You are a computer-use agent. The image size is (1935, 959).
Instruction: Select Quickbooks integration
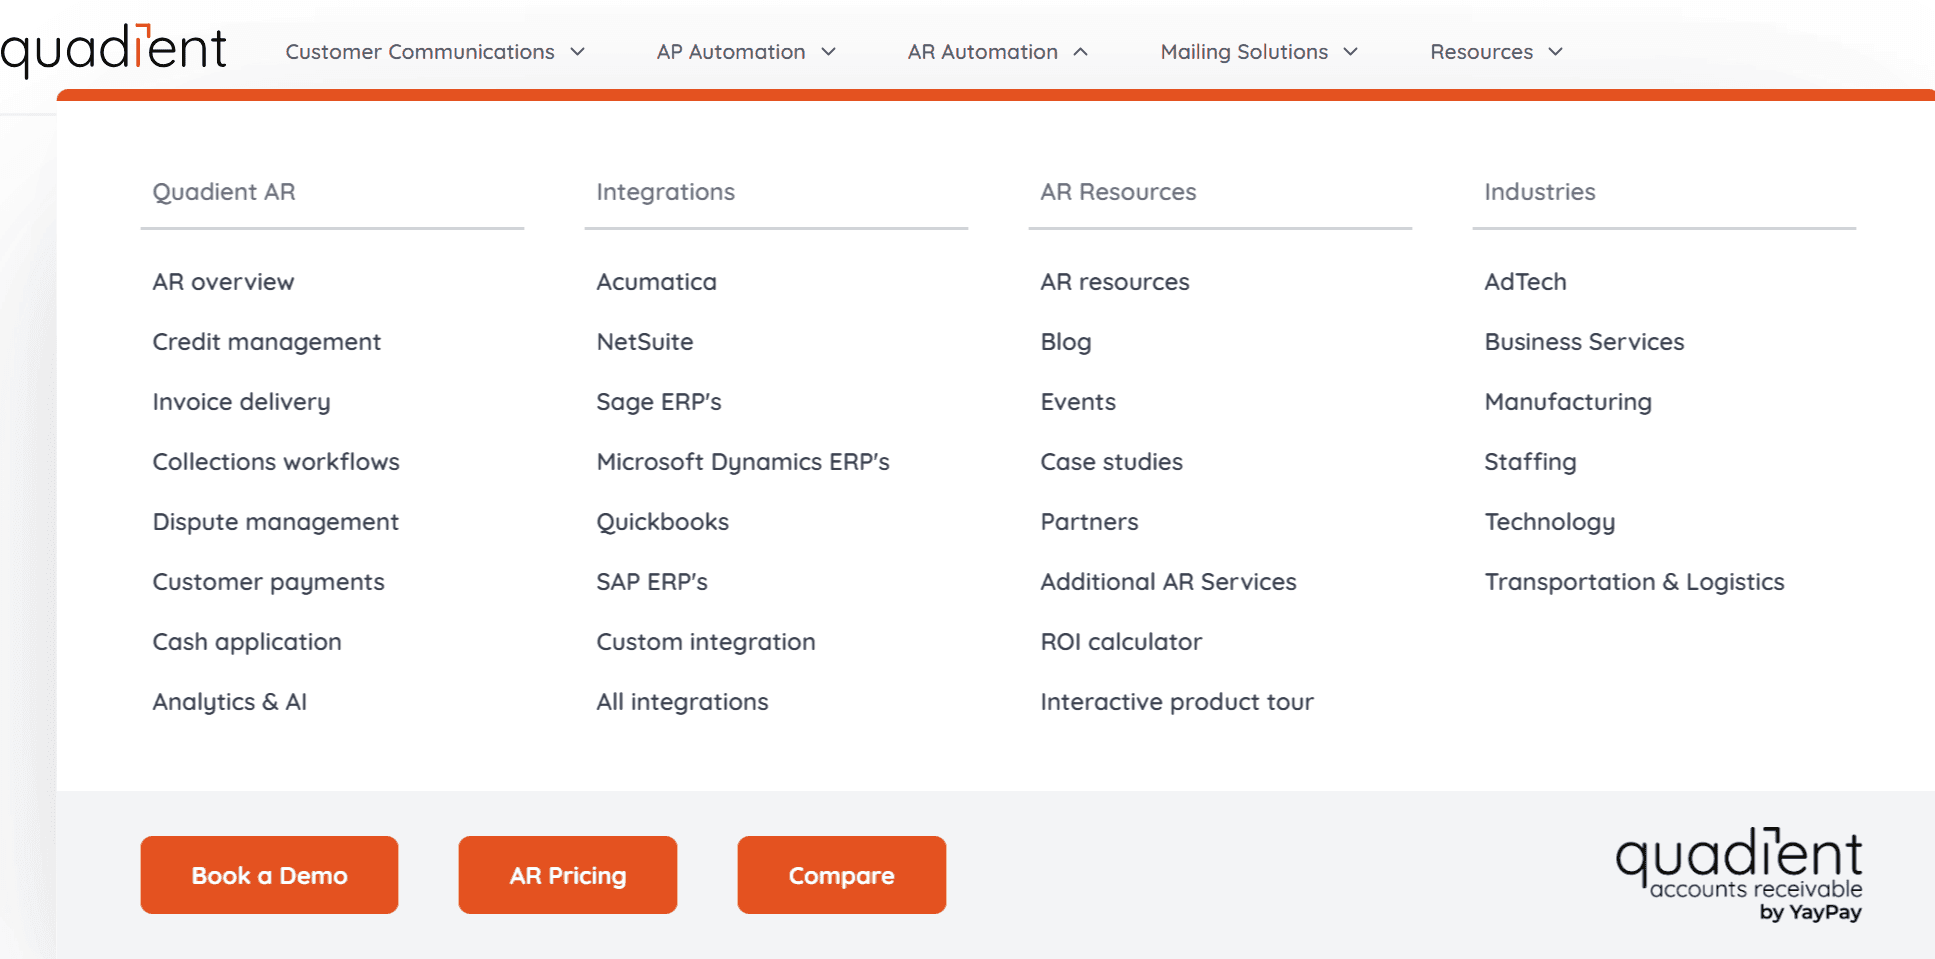coord(662,522)
